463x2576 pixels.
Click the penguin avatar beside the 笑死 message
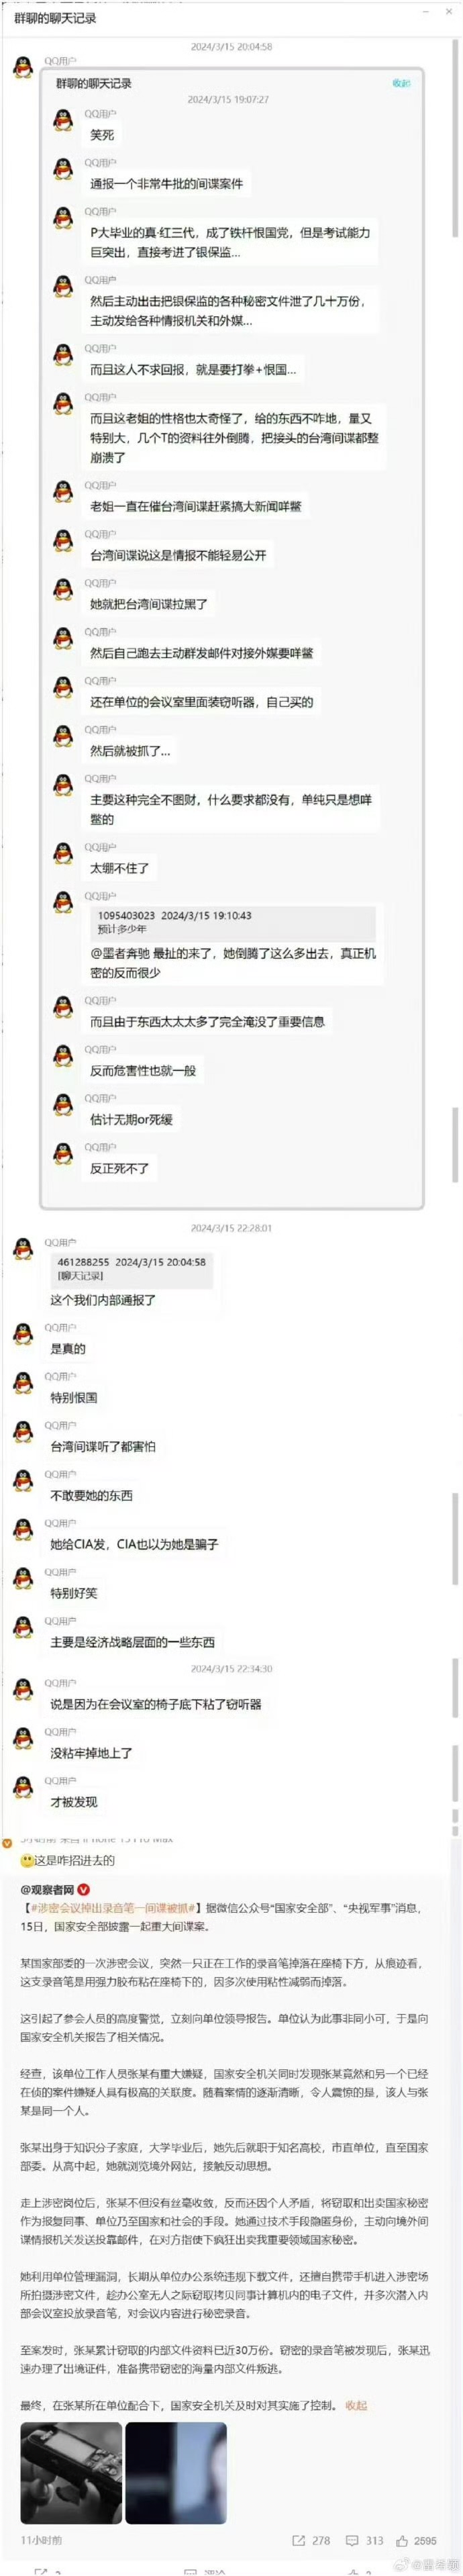tap(63, 122)
